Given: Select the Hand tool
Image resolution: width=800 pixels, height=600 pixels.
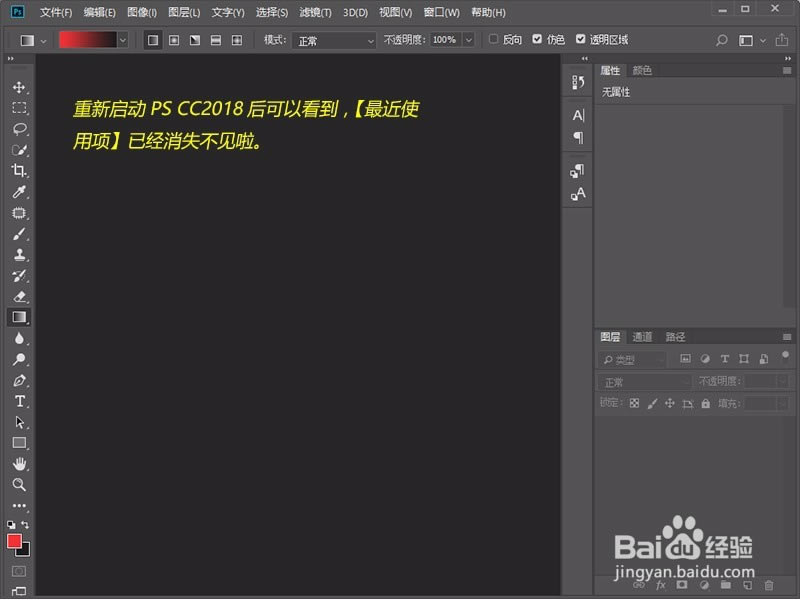Looking at the screenshot, I should pyautogui.click(x=18, y=464).
